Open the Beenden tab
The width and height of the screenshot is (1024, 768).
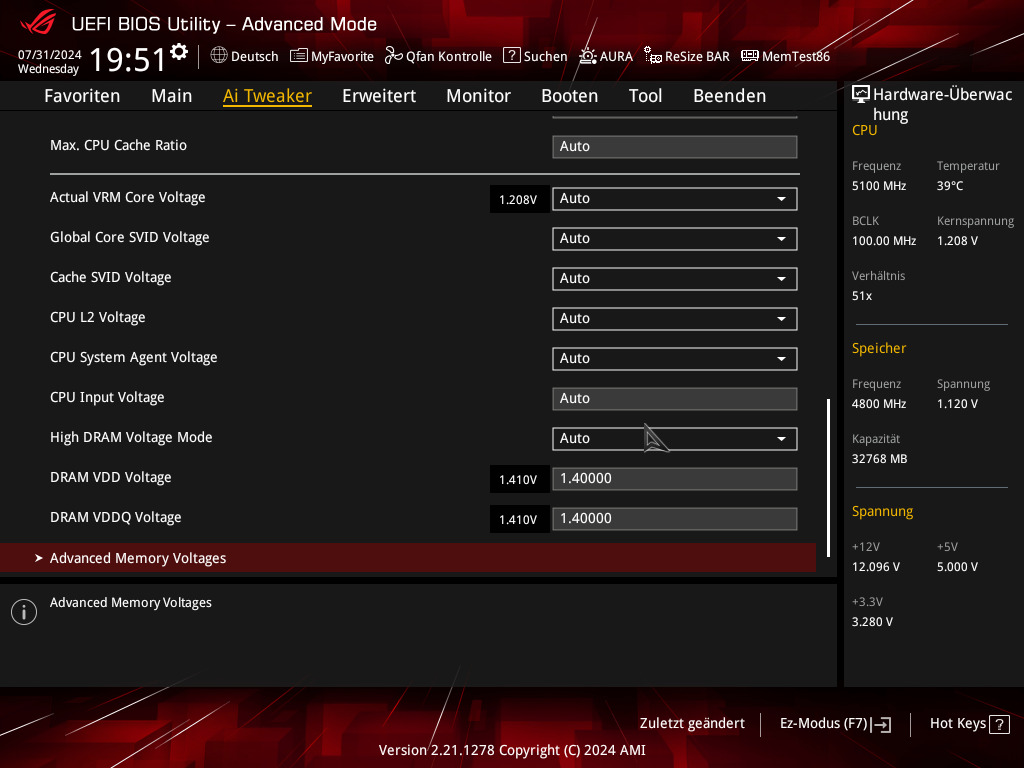[729, 96]
